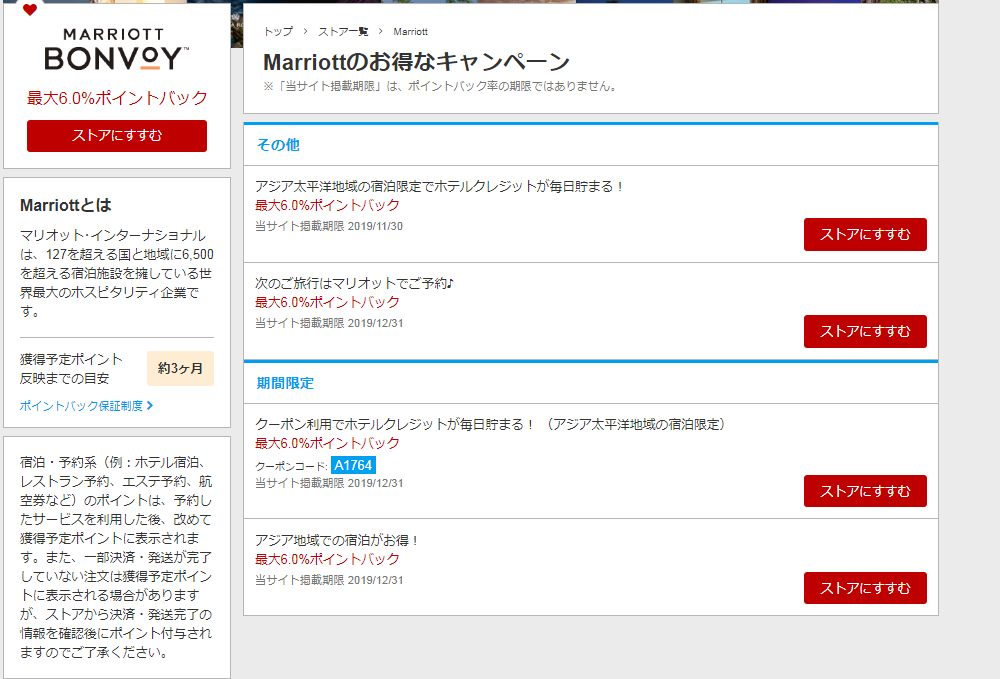Click the Marriott Bonvoy logo
The height and width of the screenshot is (679, 1000).
[116, 50]
